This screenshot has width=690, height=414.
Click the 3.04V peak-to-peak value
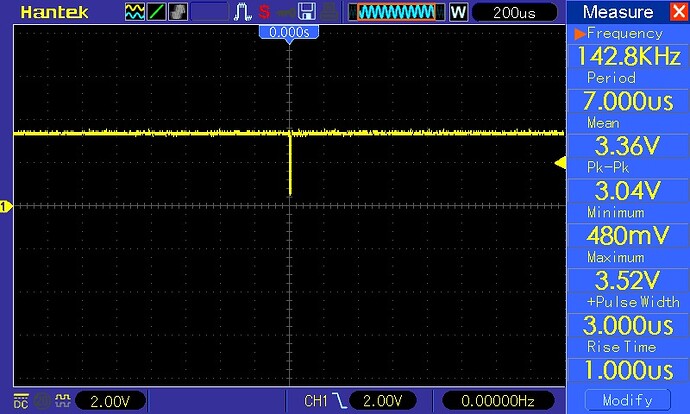click(628, 191)
